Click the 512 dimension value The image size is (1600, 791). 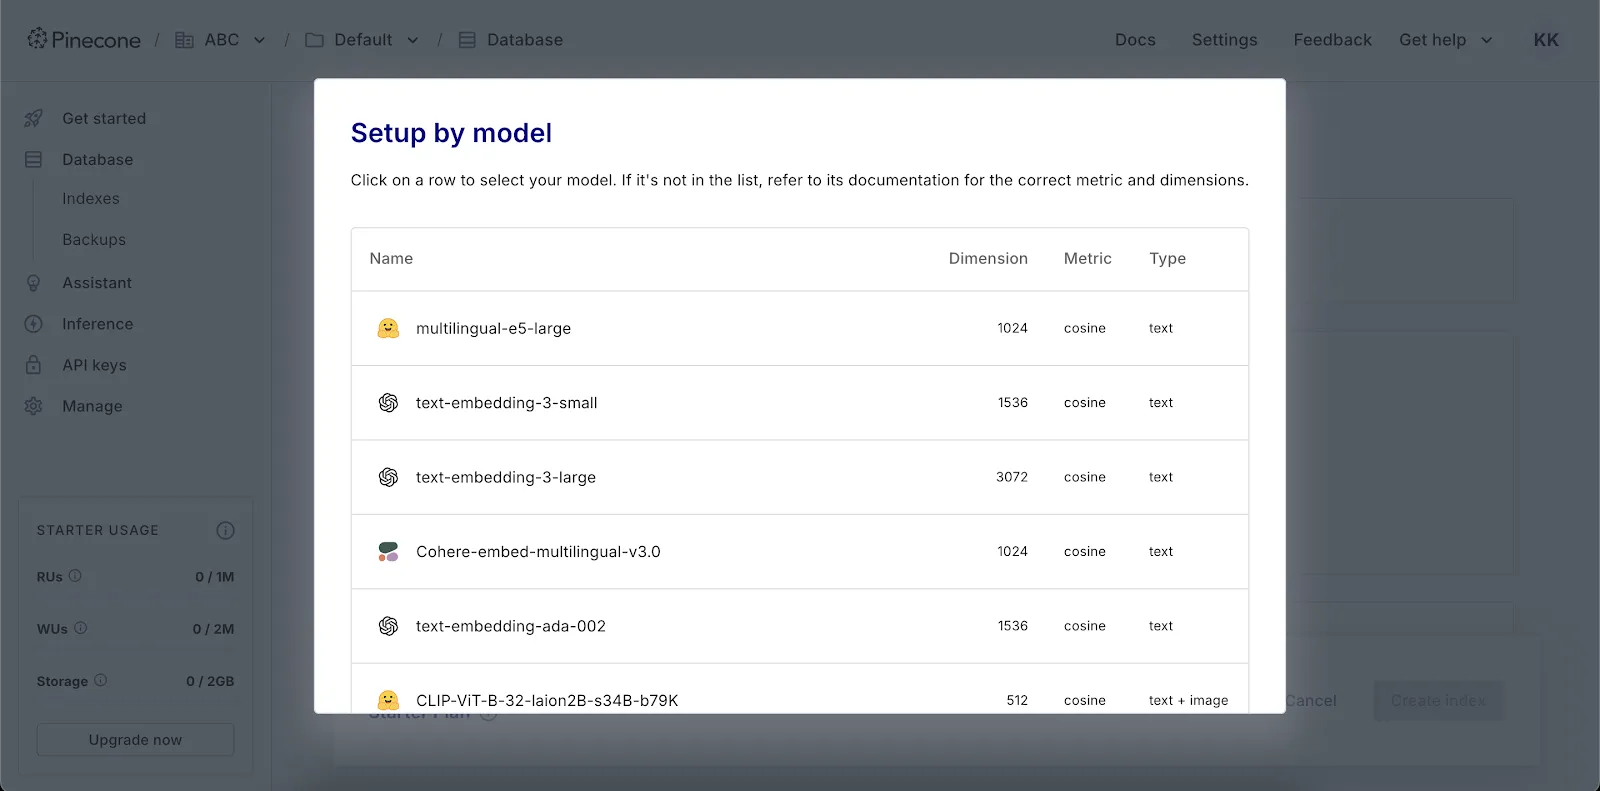(1017, 700)
